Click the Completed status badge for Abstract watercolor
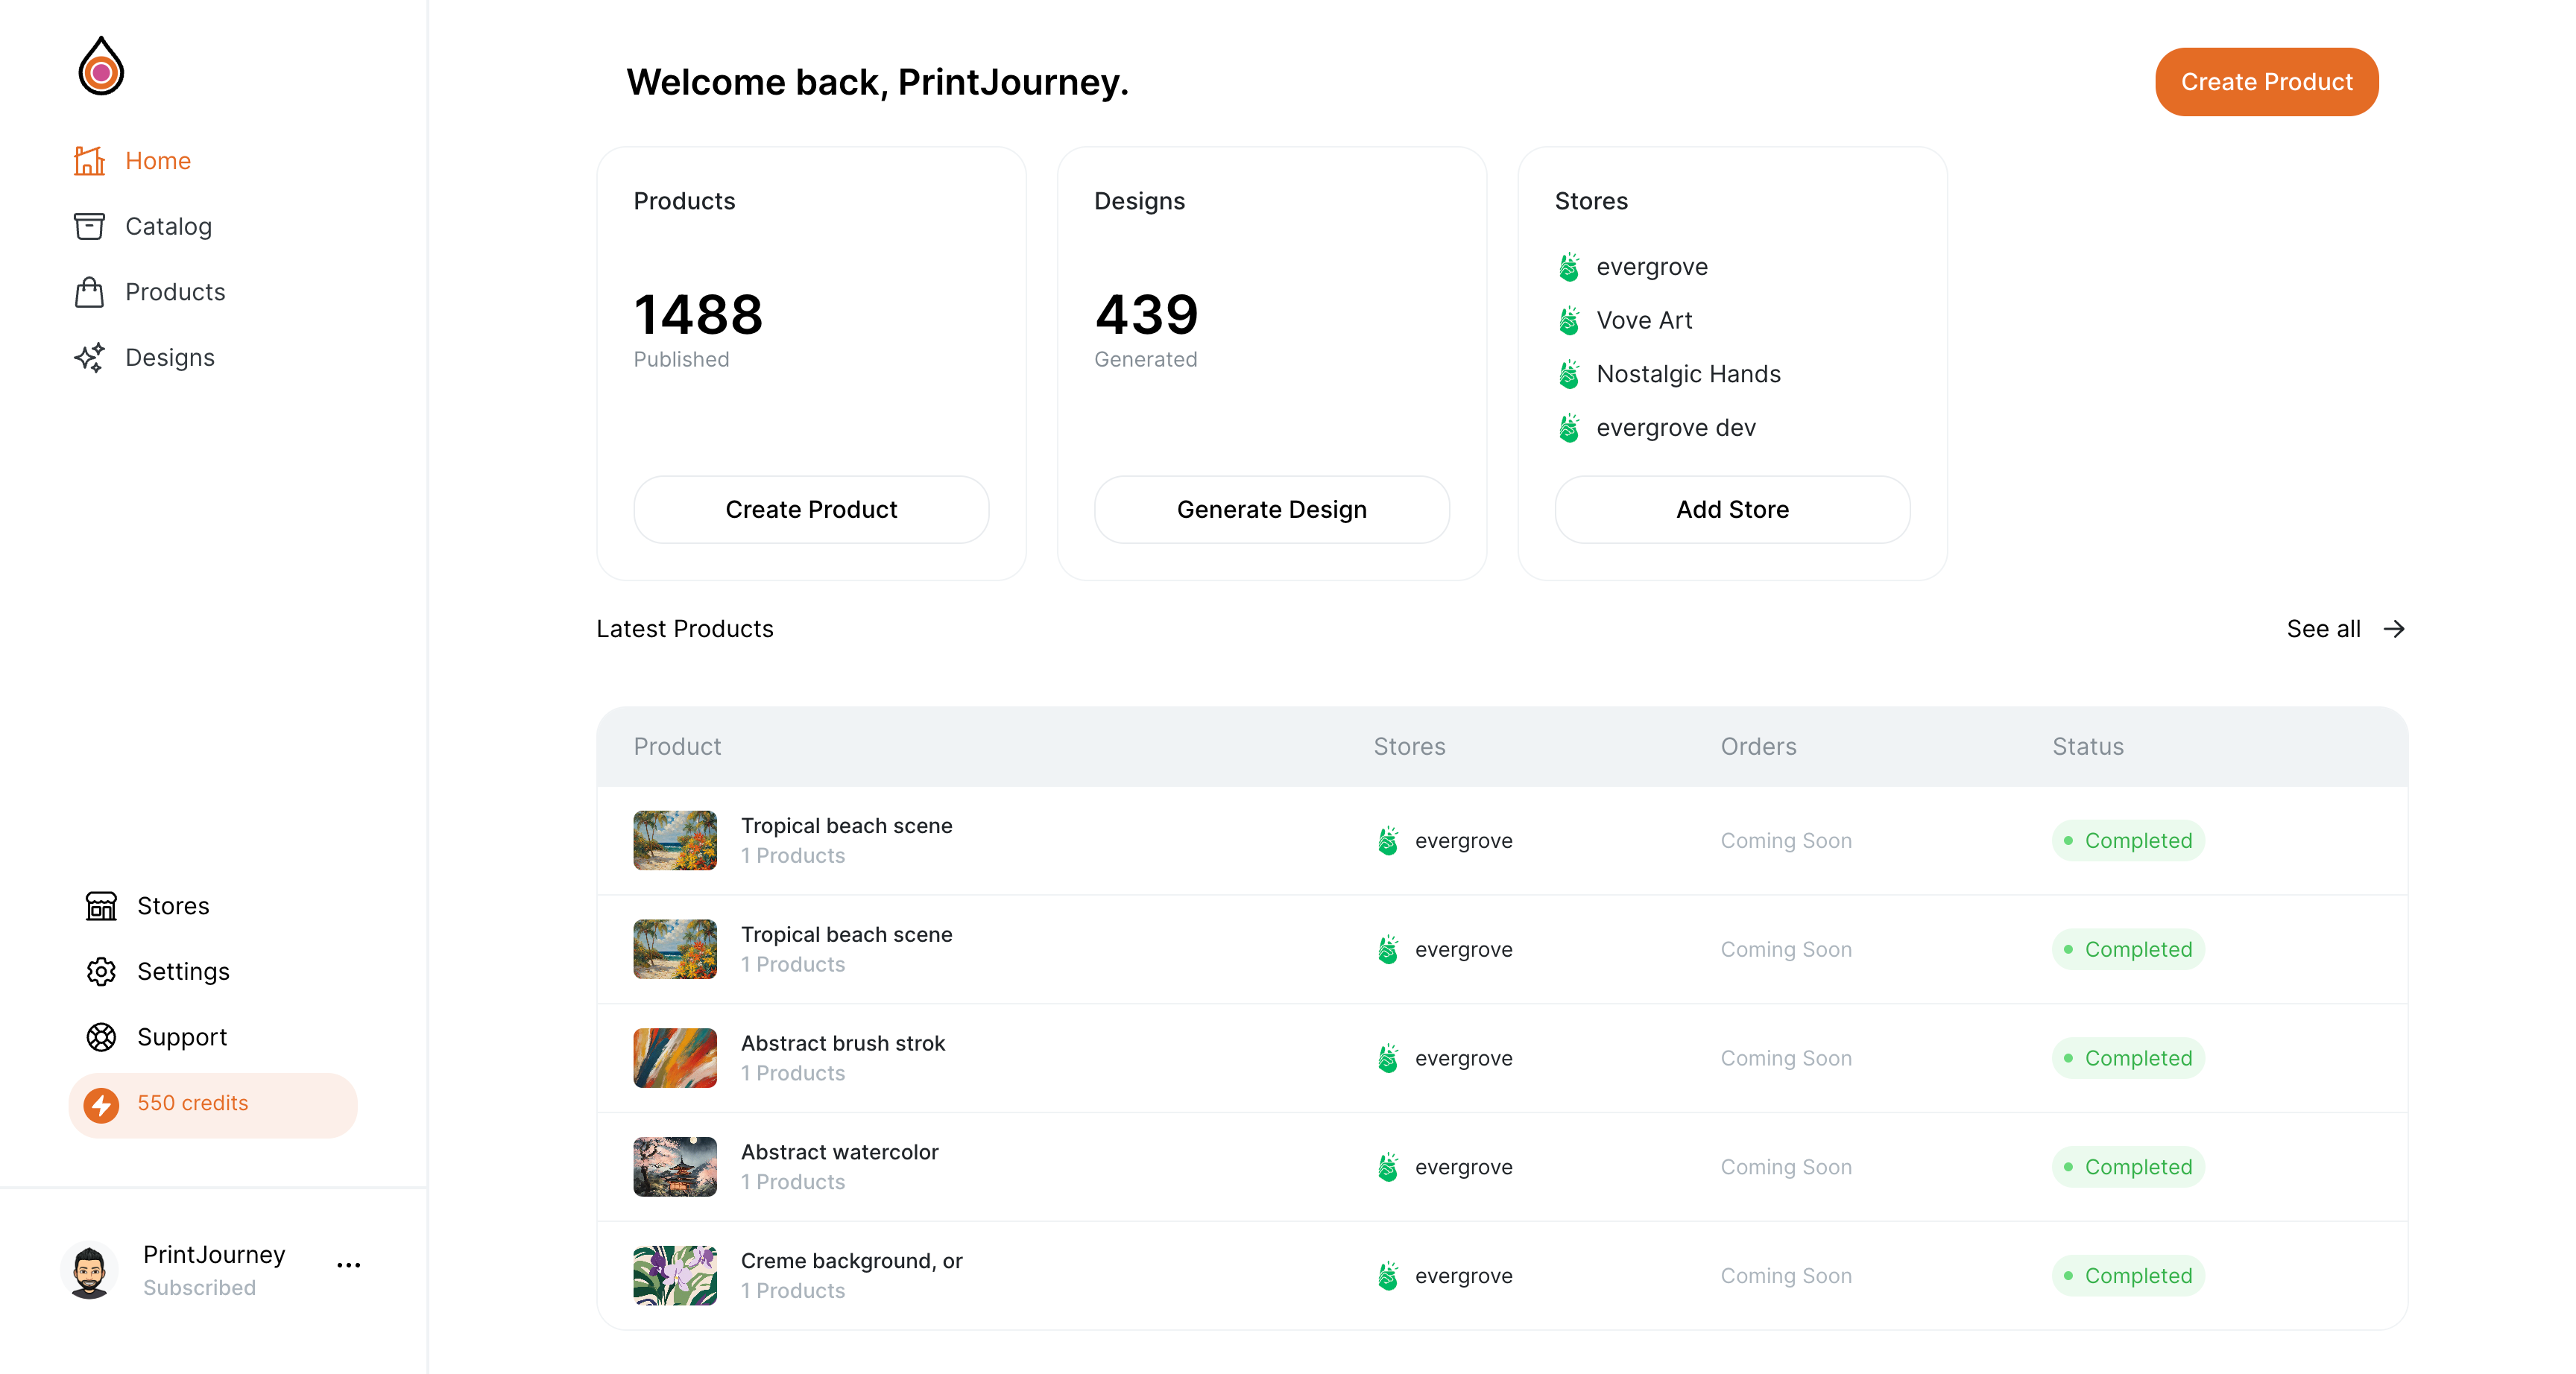Viewport: 2576px width, 1374px height. click(x=2128, y=1166)
